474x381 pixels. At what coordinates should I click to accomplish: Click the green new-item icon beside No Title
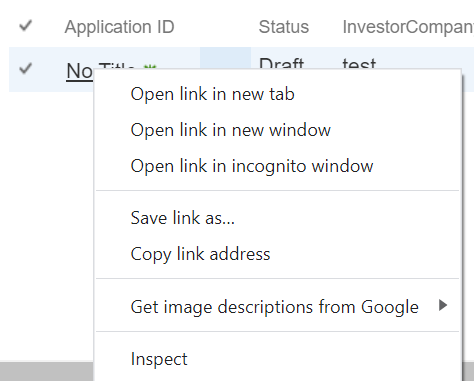[x=149, y=67]
